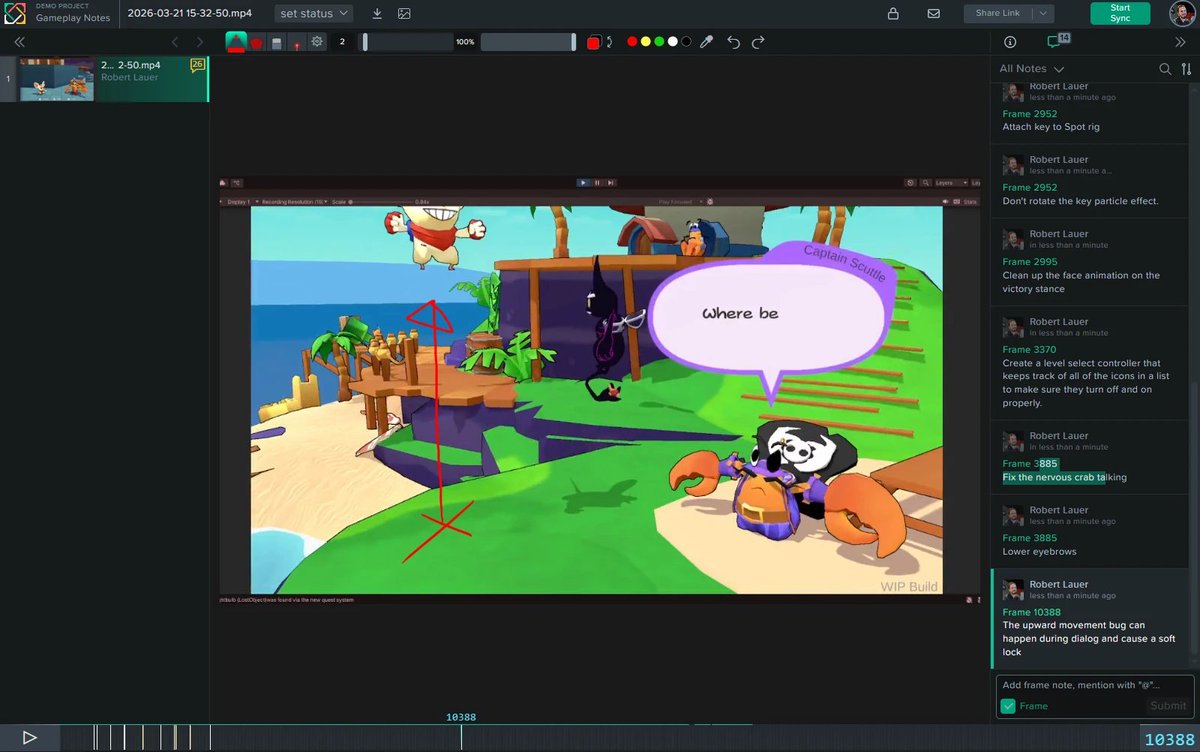The width and height of the screenshot is (1200, 752).
Task: Play the video
Action: point(30,738)
